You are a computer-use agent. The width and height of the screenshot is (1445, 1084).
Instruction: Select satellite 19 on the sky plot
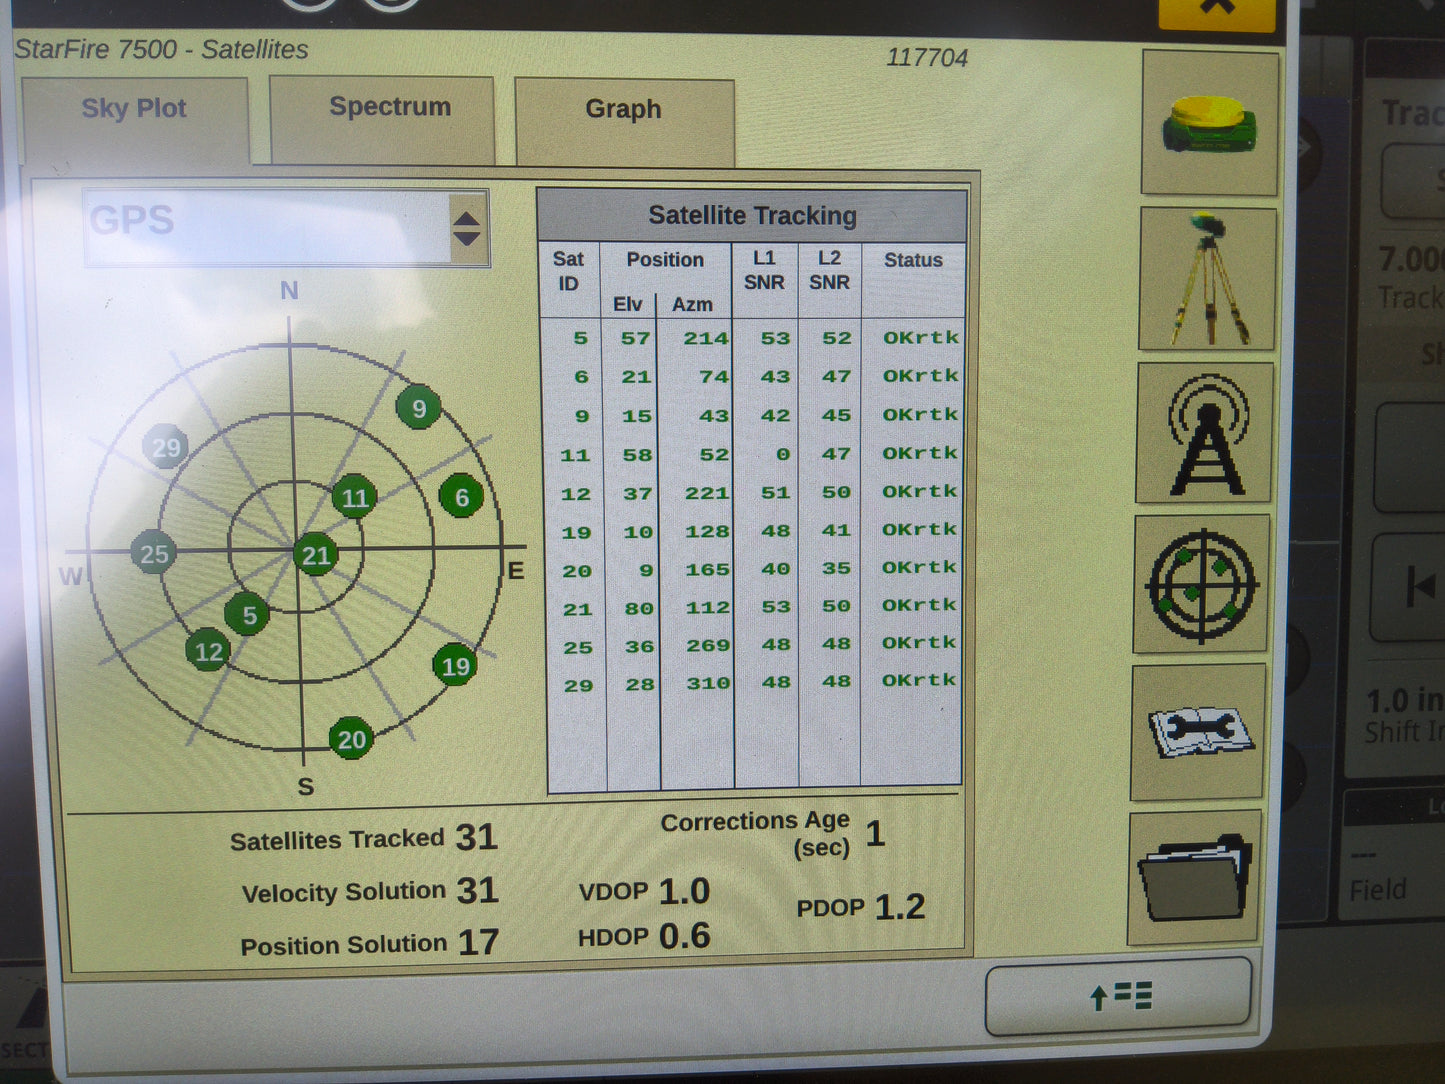(455, 666)
